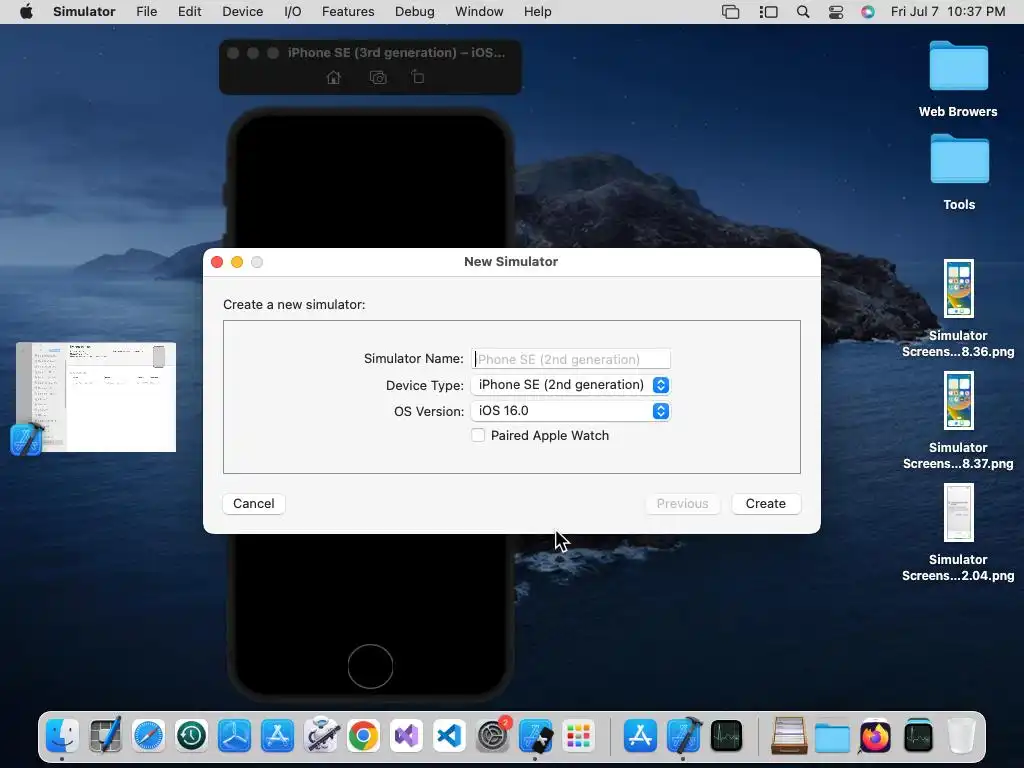Open the Device Type dropdown
Viewport: 1024px width, 768px height.
571,385
